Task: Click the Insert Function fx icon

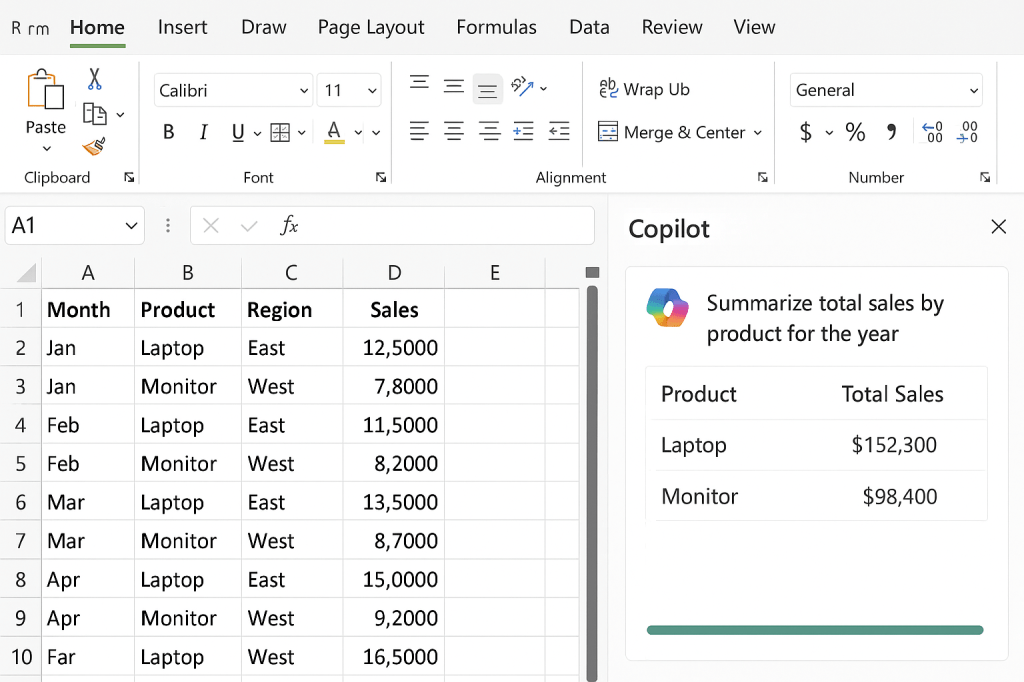Action: click(x=289, y=226)
